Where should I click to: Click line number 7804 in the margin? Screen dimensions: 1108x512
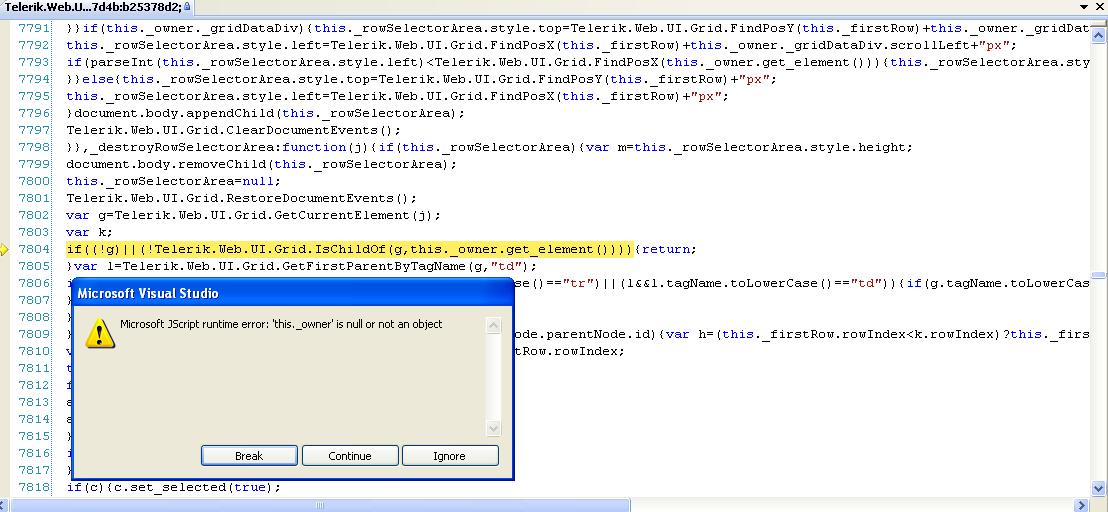34,249
